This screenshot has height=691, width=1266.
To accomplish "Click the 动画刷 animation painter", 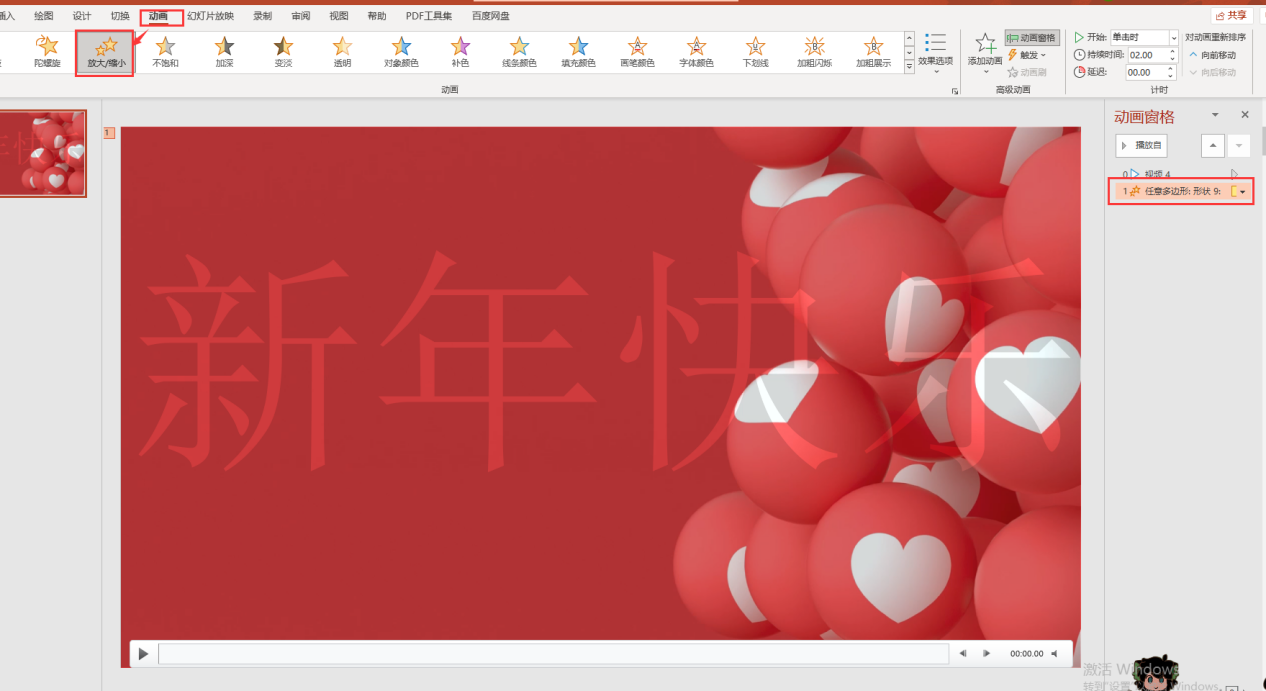I will pyautogui.click(x=1027, y=72).
